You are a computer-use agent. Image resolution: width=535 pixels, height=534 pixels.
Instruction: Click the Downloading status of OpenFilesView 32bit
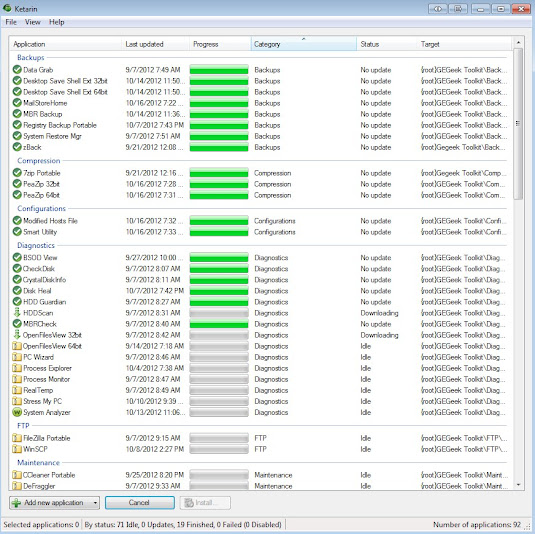tap(379, 335)
